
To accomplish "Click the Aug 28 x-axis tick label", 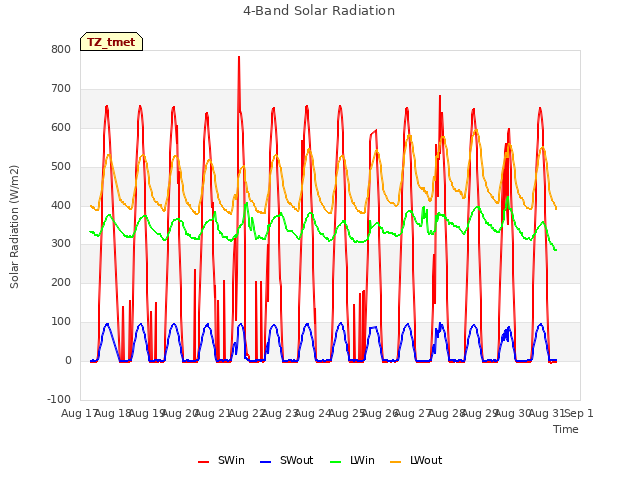I will [x=446, y=413].
